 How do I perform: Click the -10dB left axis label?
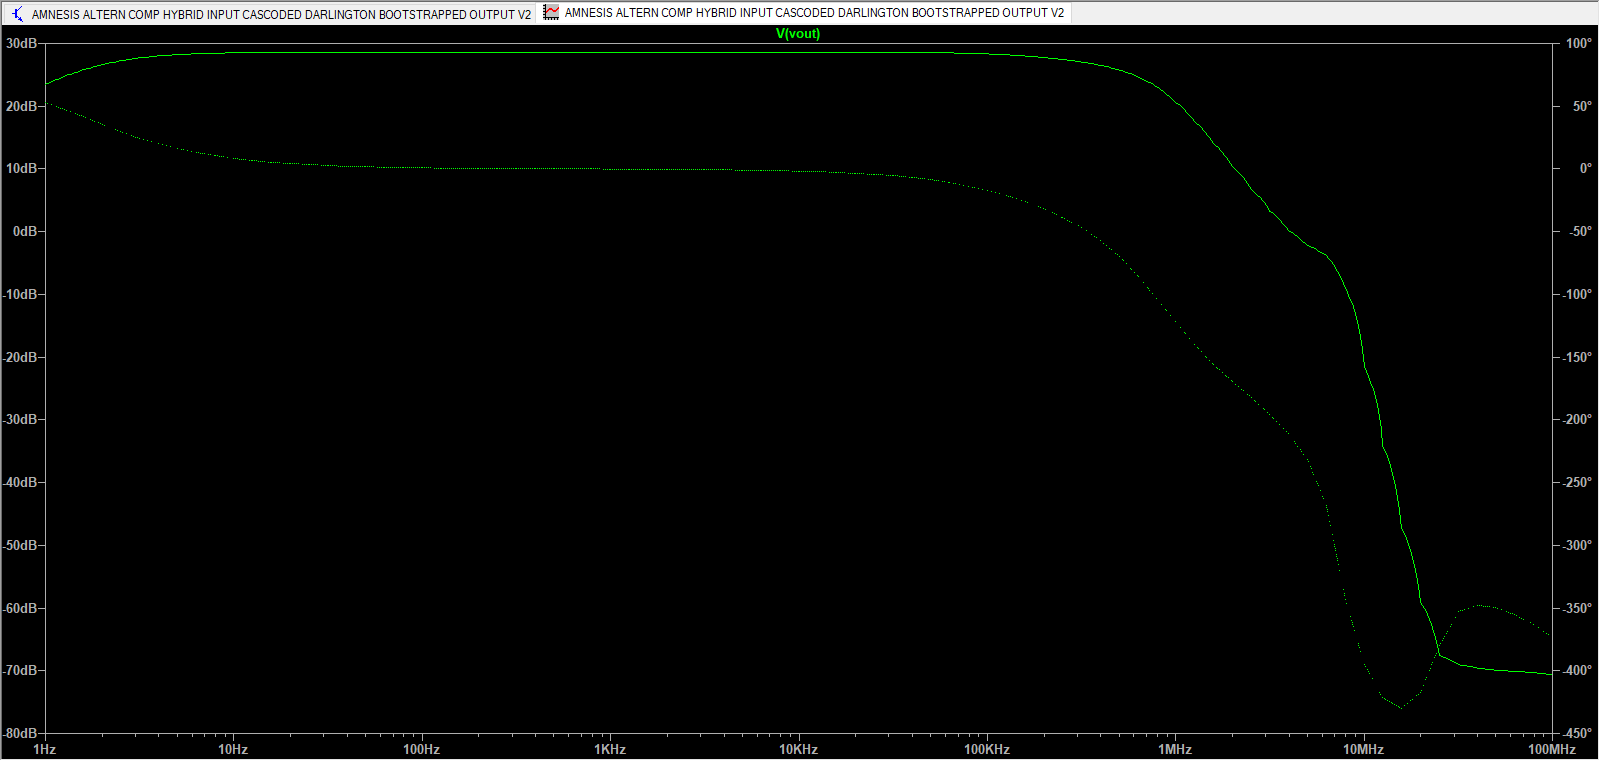pyautogui.click(x=20, y=294)
